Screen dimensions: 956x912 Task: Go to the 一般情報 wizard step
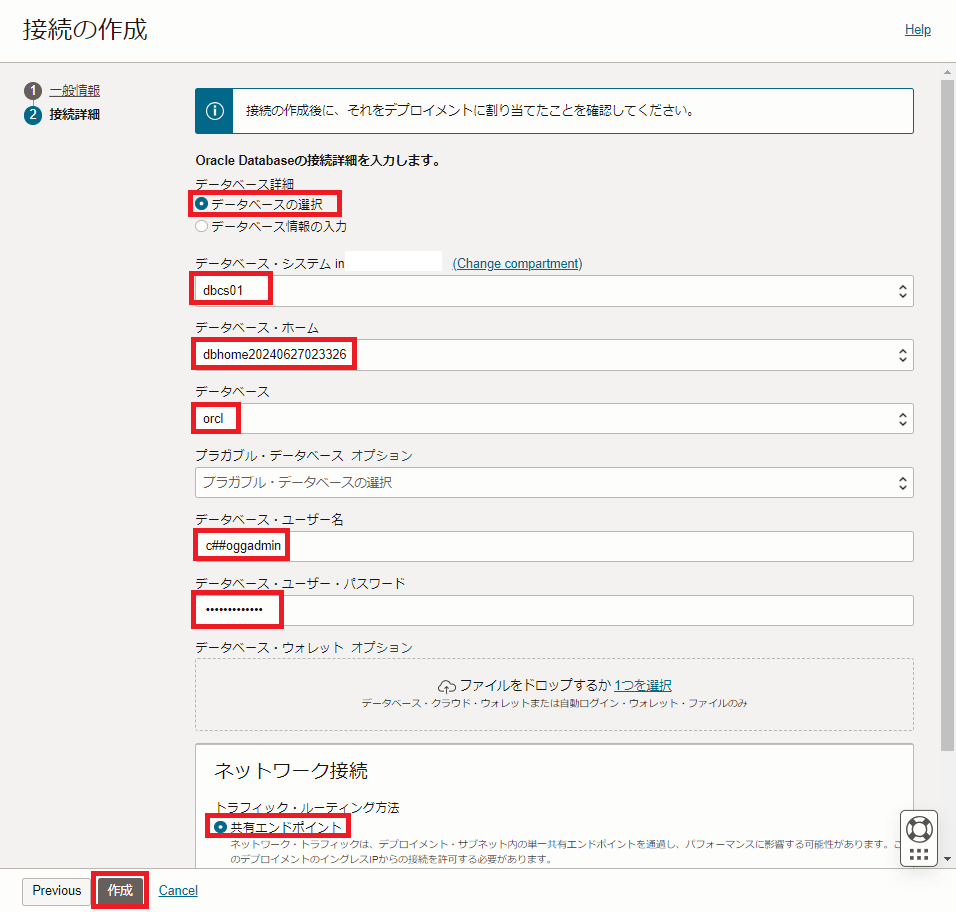point(75,91)
